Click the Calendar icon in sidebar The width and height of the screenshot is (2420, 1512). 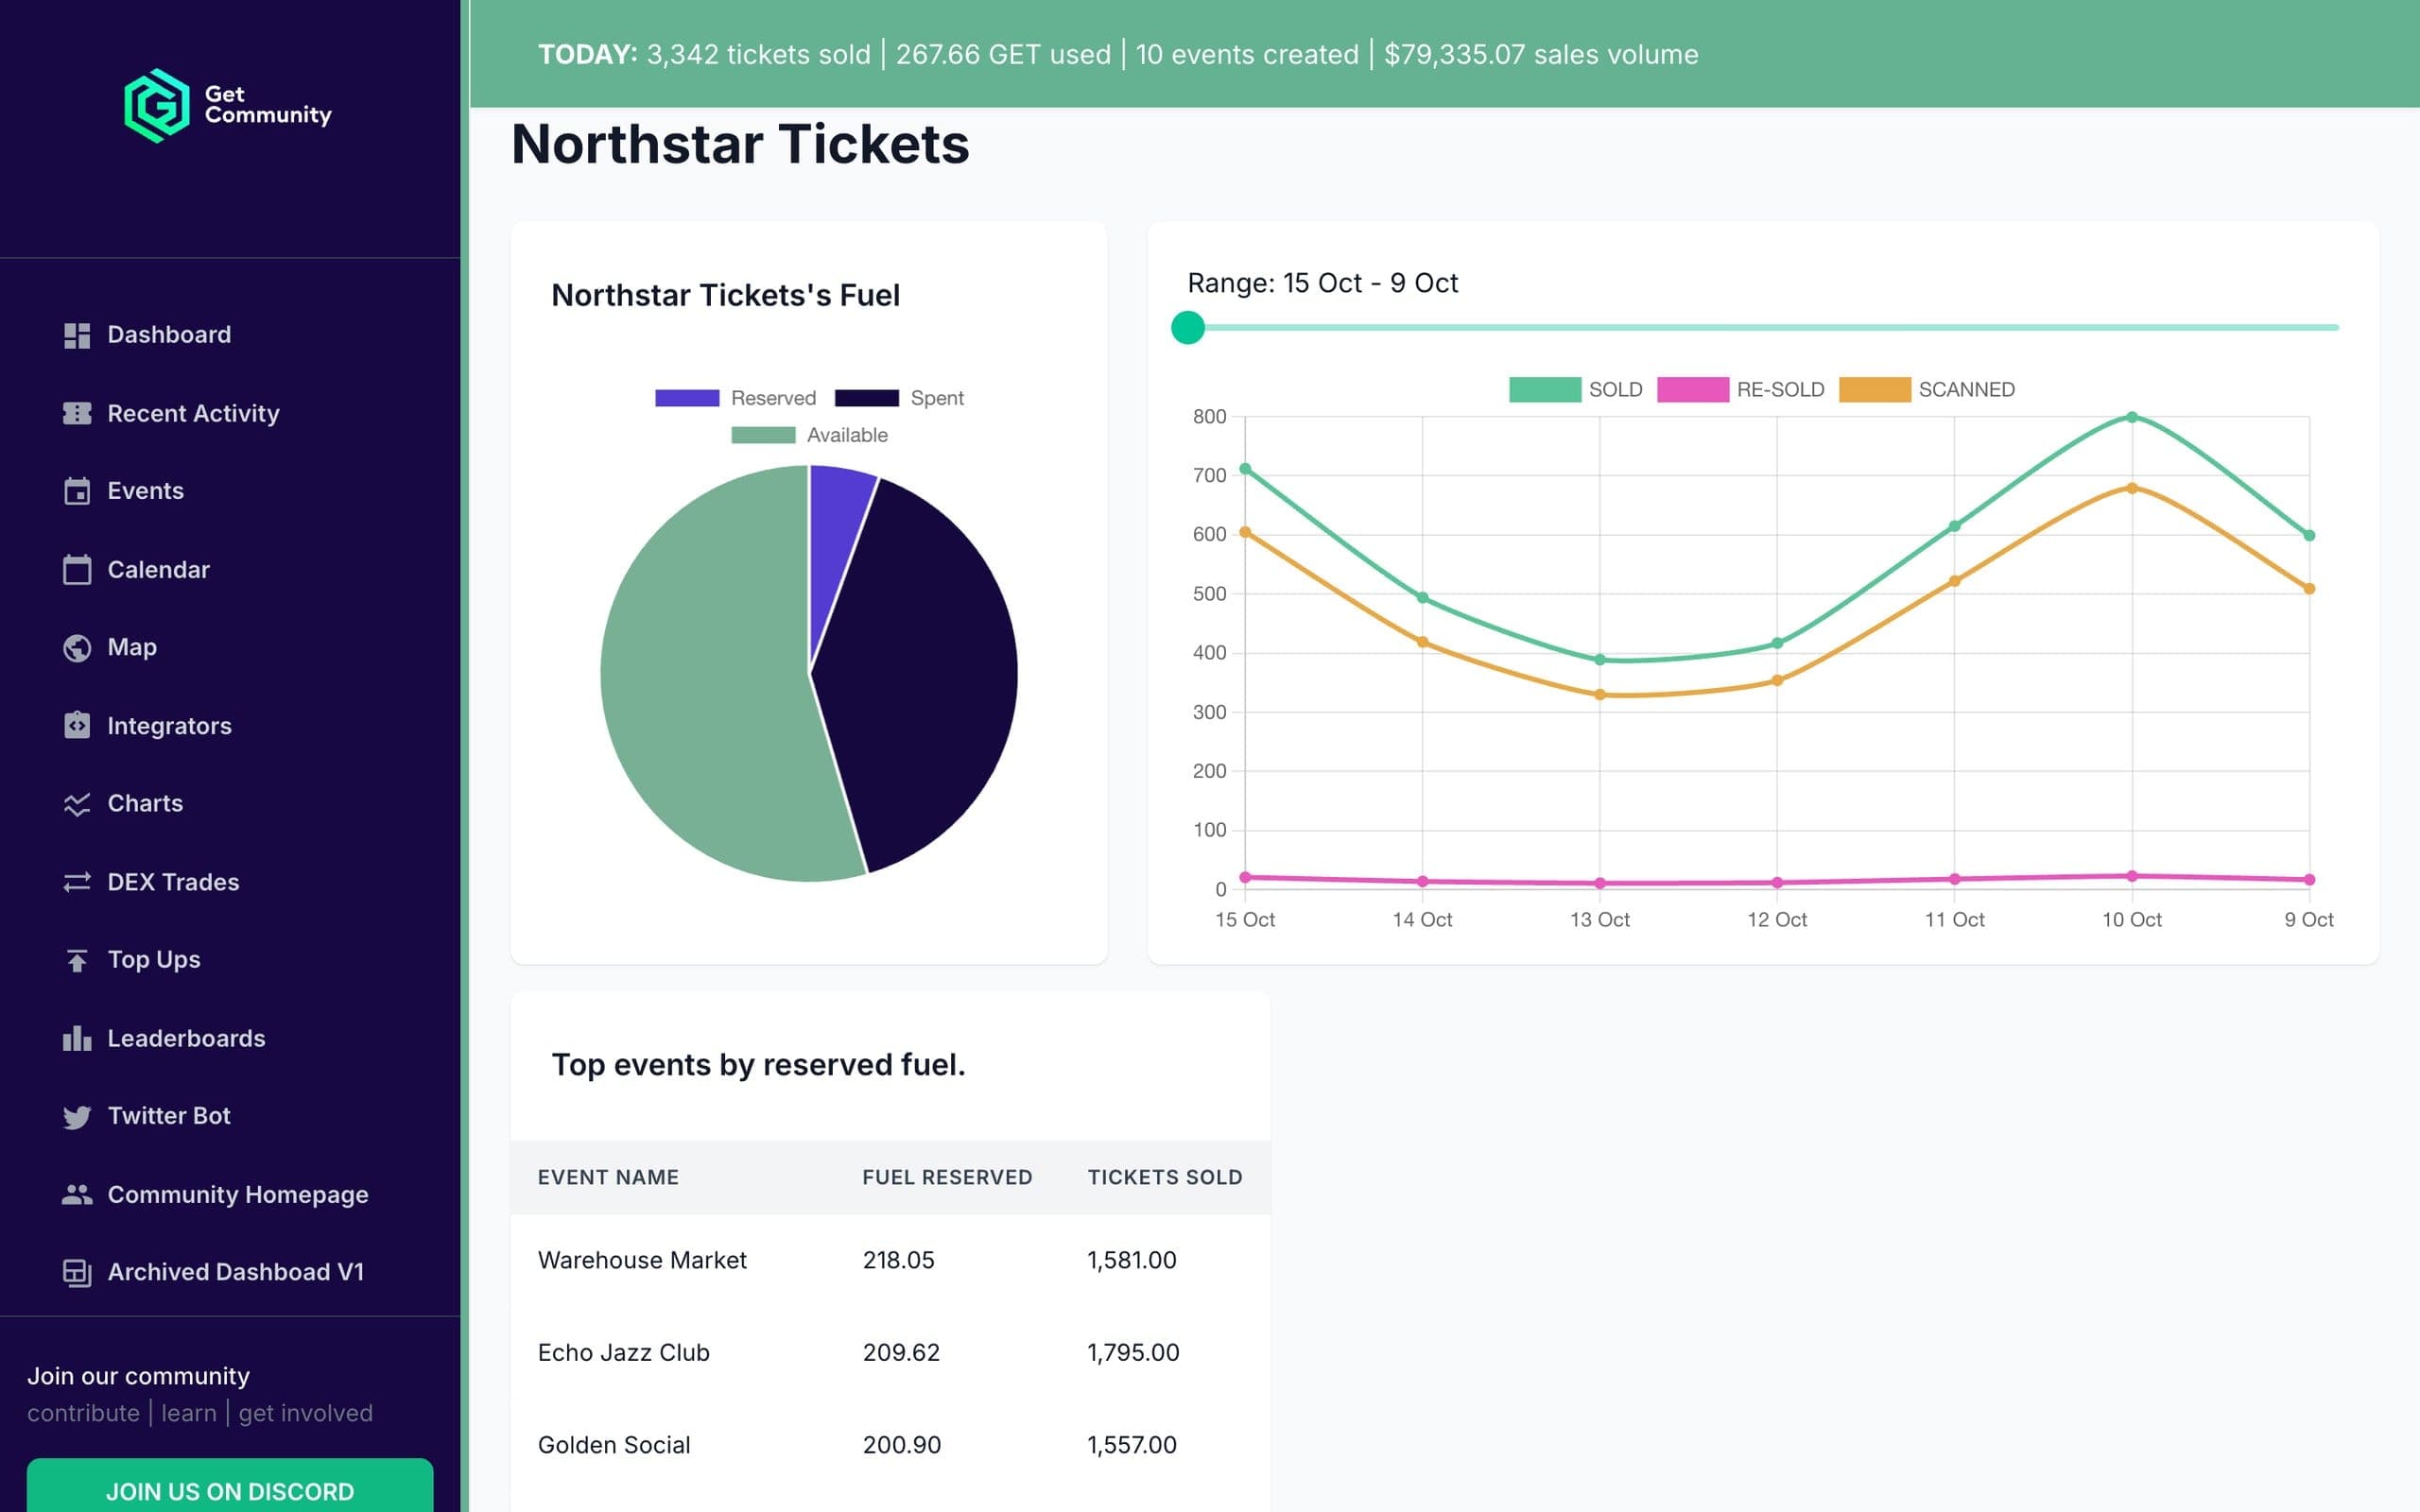click(x=77, y=570)
